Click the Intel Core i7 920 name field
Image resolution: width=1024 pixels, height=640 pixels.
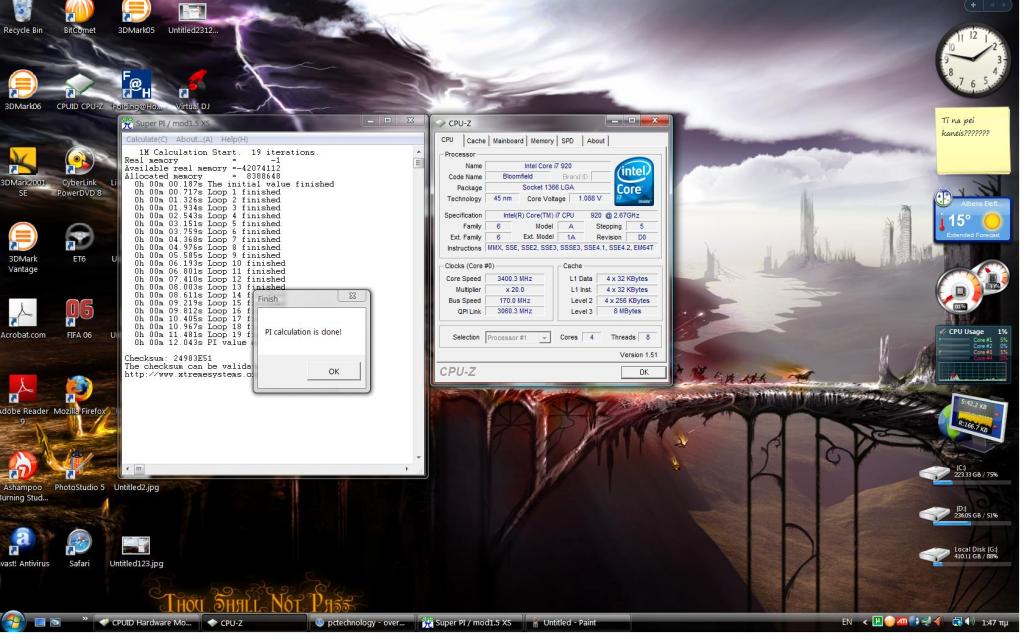coord(548,166)
